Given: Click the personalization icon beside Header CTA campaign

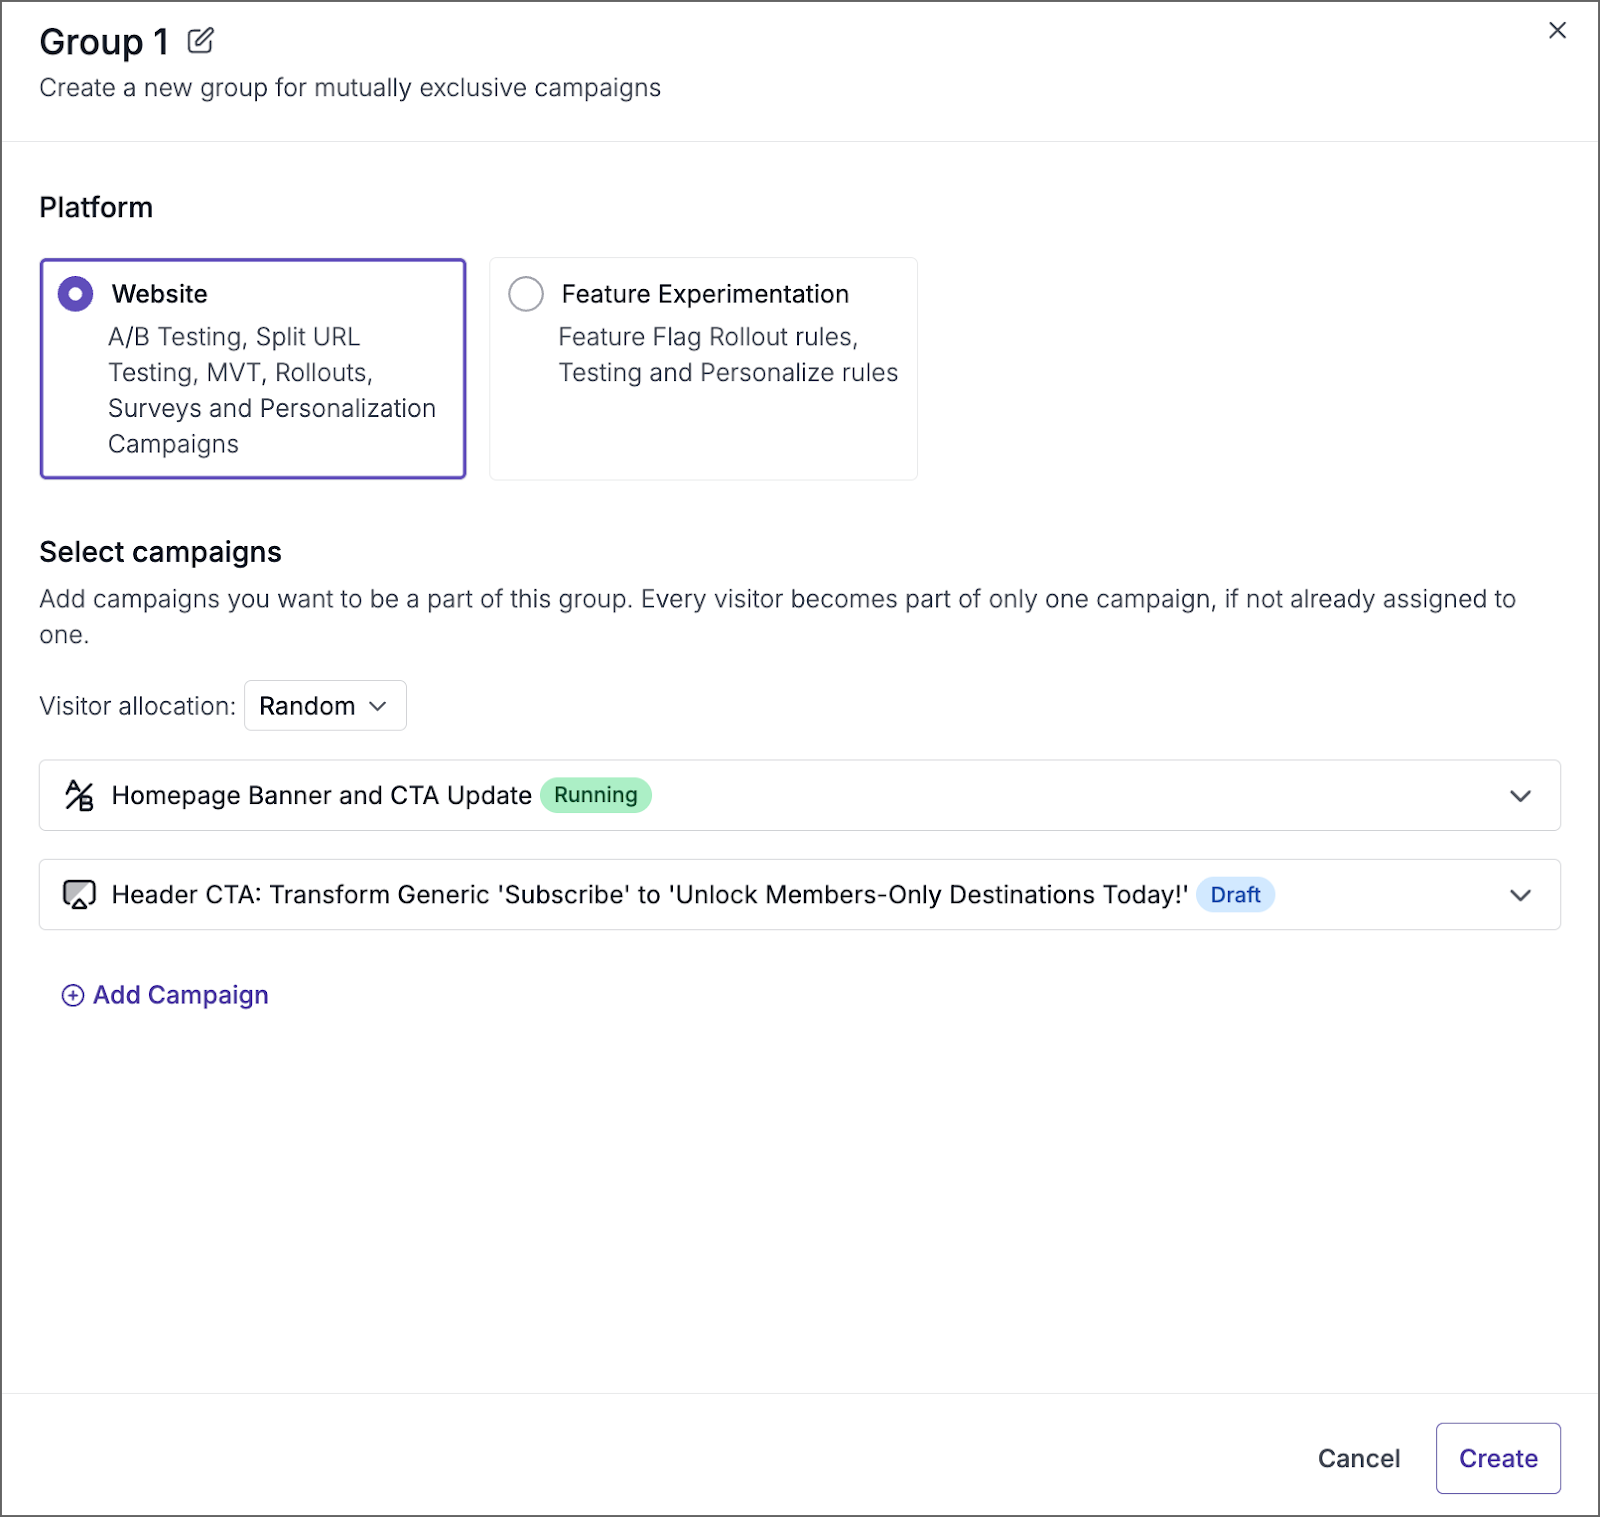Looking at the screenshot, I should 79,894.
